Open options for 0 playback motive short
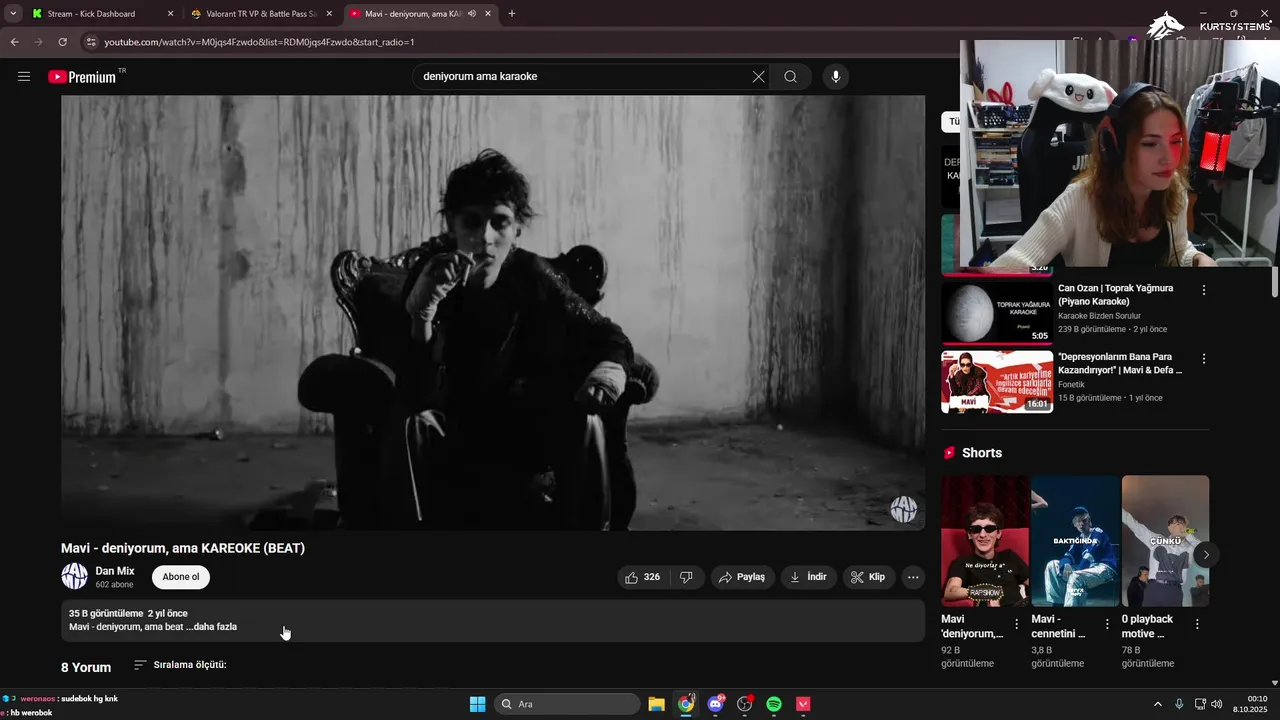The width and height of the screenshot is (1280, 720). pos(1197,624)
